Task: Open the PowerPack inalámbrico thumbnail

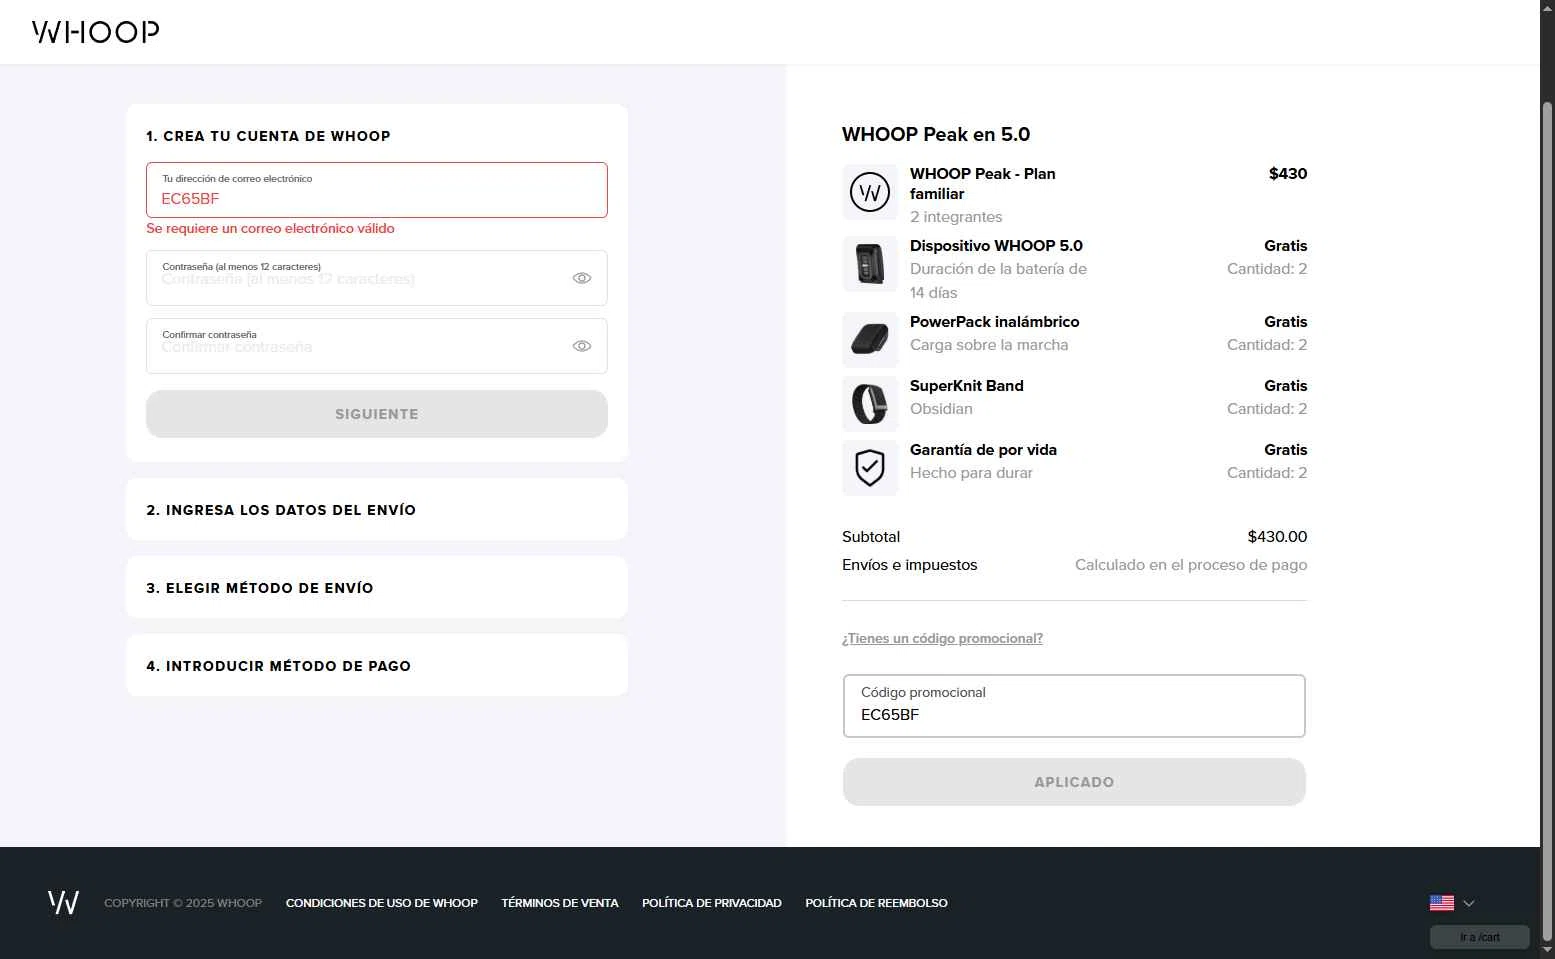Action: 870,340
